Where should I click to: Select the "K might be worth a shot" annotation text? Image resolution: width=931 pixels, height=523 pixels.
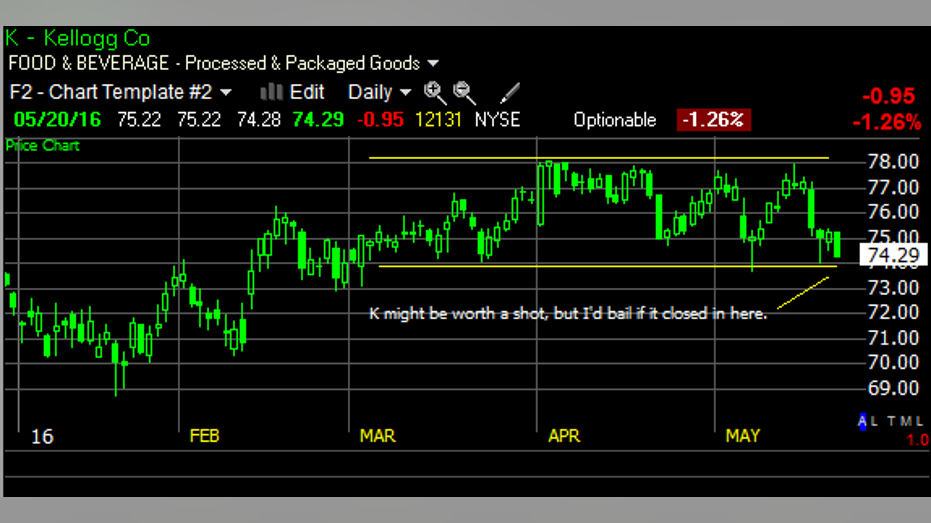point(568,313)
